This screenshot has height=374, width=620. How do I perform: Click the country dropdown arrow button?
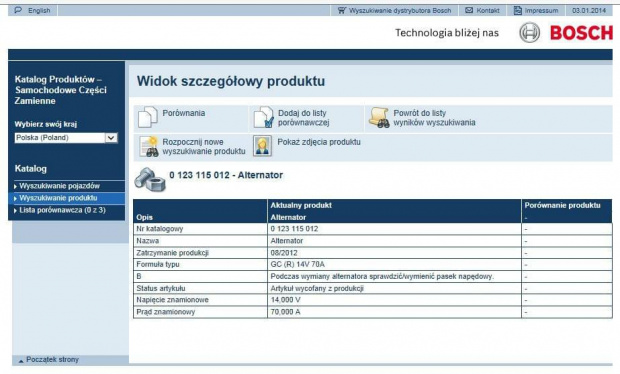pyautogui.click(x=111, y=138)
